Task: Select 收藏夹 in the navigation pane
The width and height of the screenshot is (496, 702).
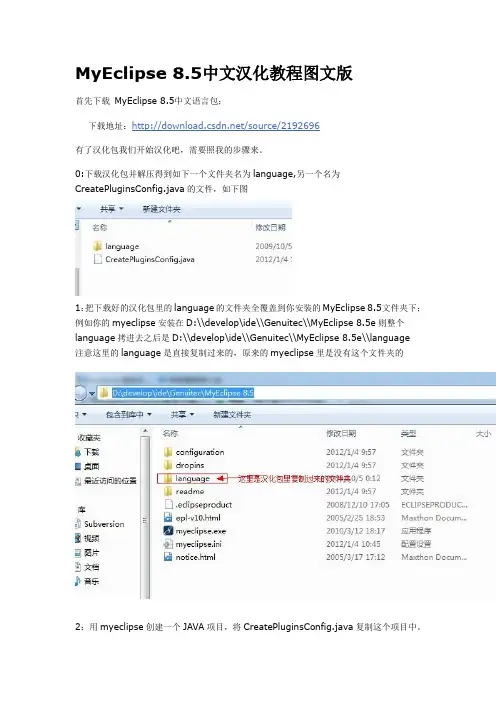Action: [x=89, y=438]
